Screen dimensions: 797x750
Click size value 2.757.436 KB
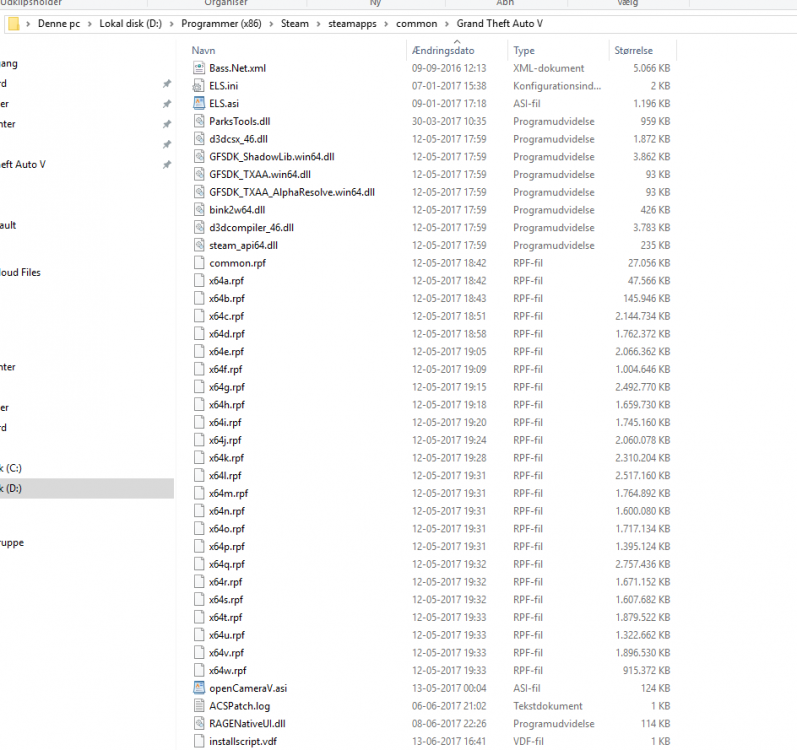[x=642, y=564]
